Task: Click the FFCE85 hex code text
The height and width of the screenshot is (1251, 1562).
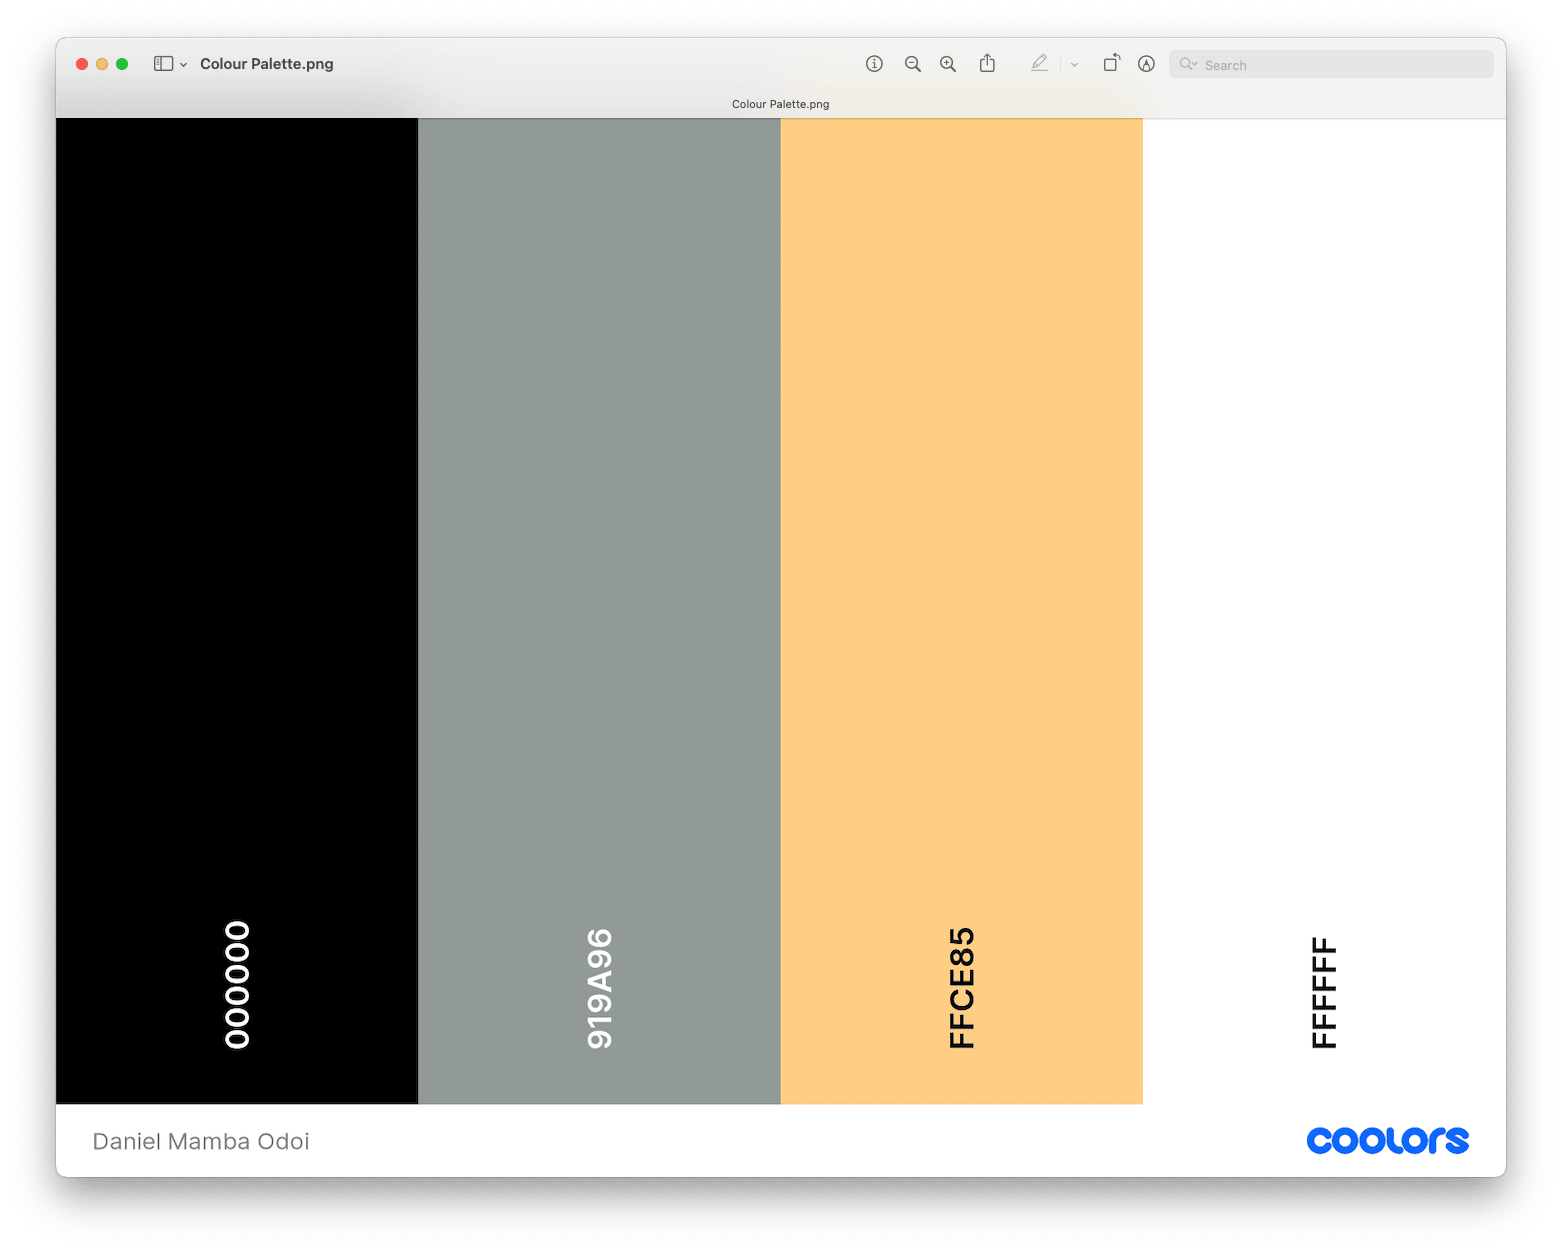Action: click(961, 988)
